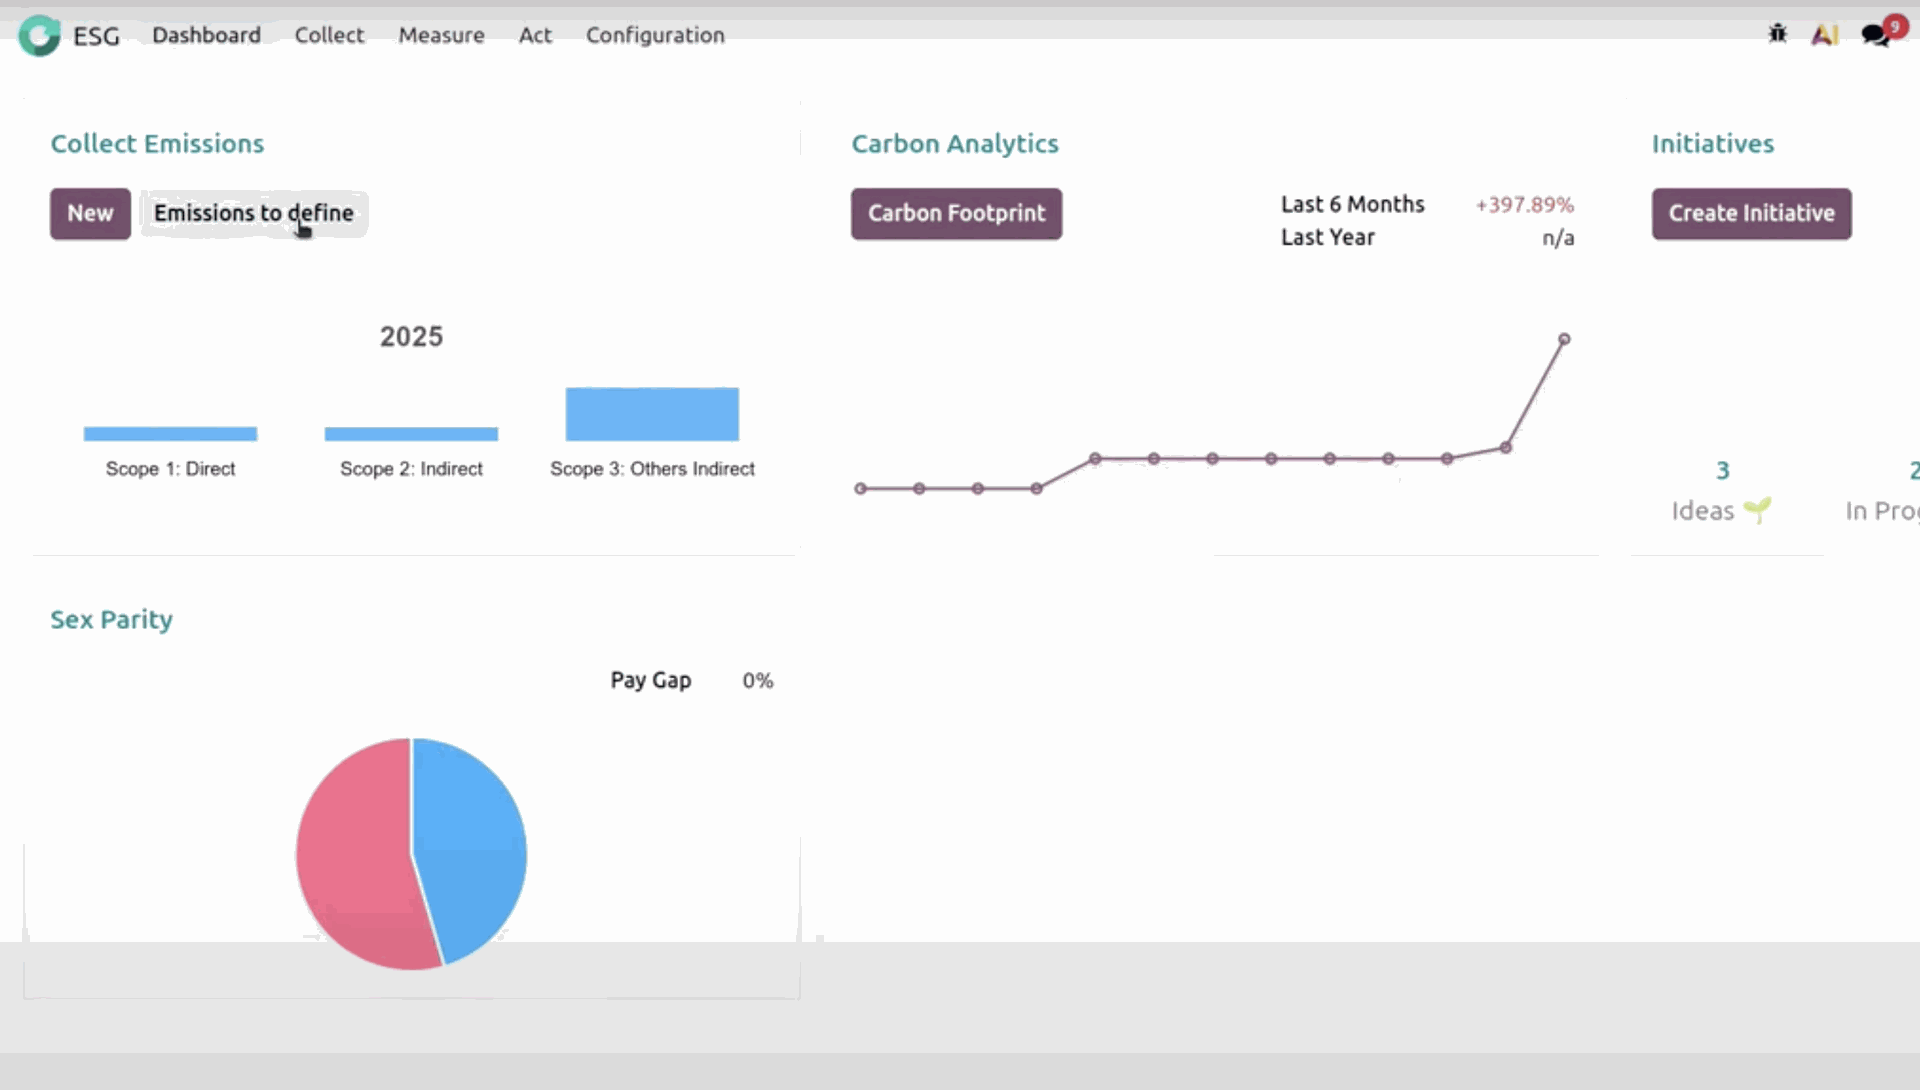Viewport: 1920px width, 1090px height.
Task: Open the Configuration dropdown
Action: pyautogui.click(x=655, y=35)
